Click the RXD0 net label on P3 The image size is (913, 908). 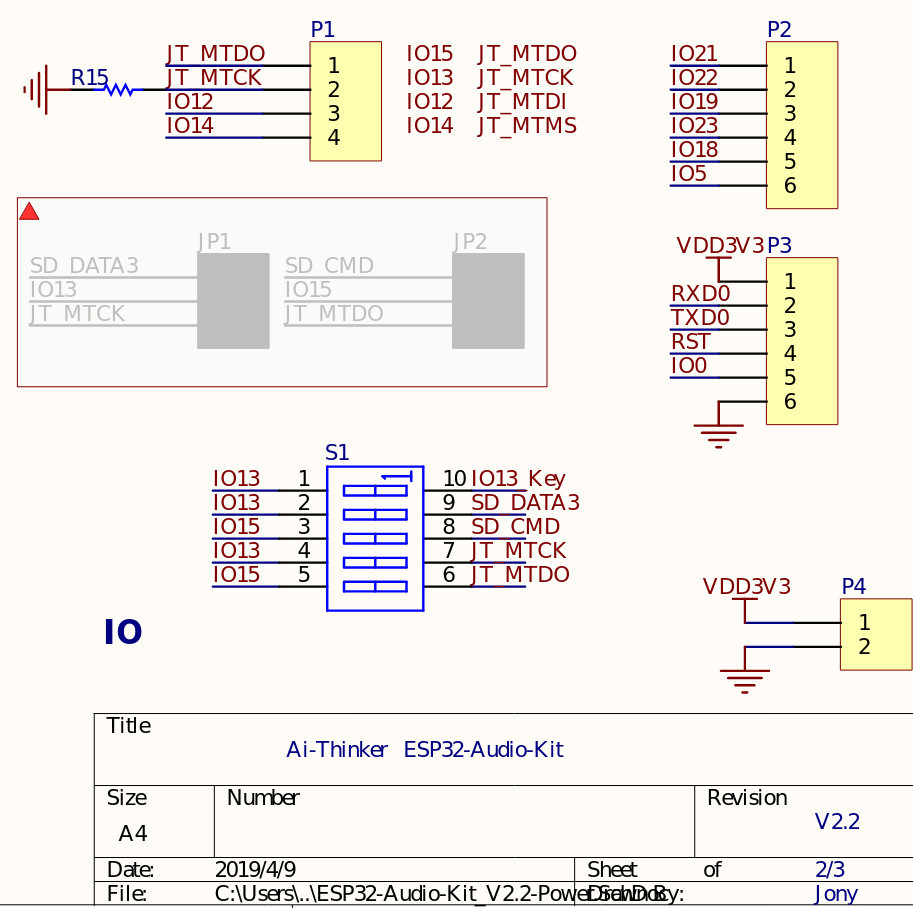700,294
